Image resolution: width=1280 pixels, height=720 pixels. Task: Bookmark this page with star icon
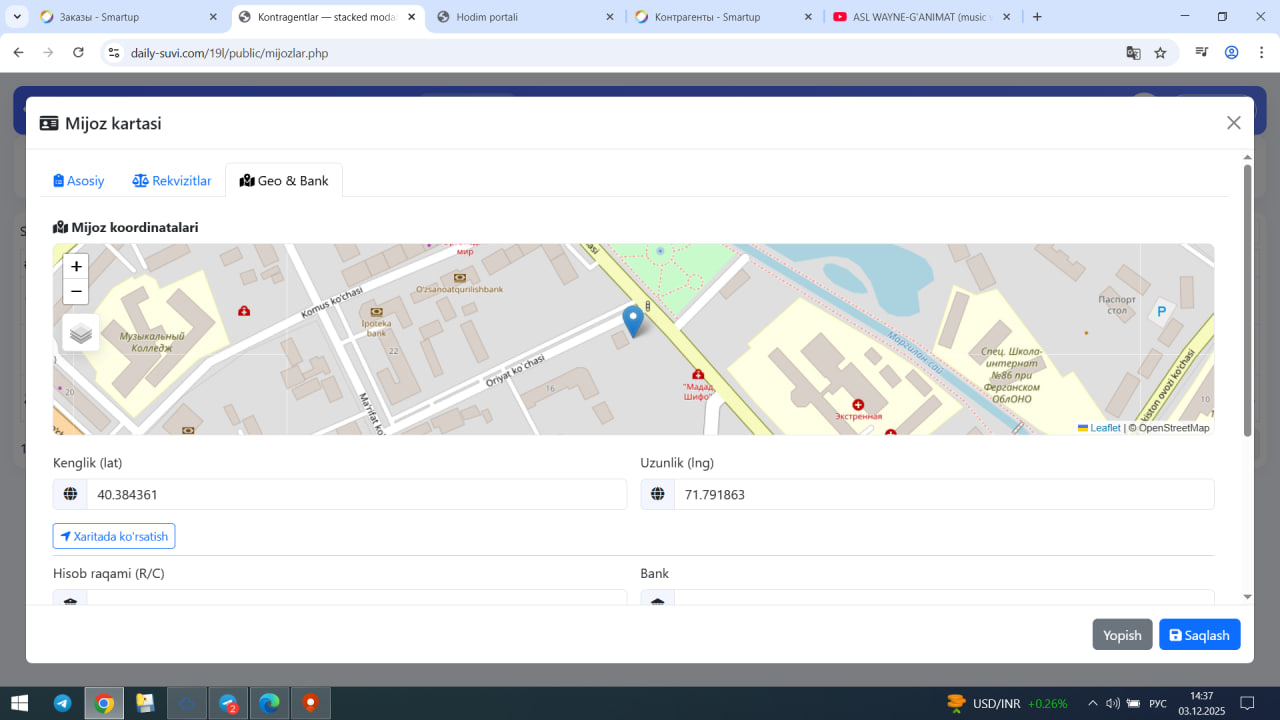[1160, 53]
